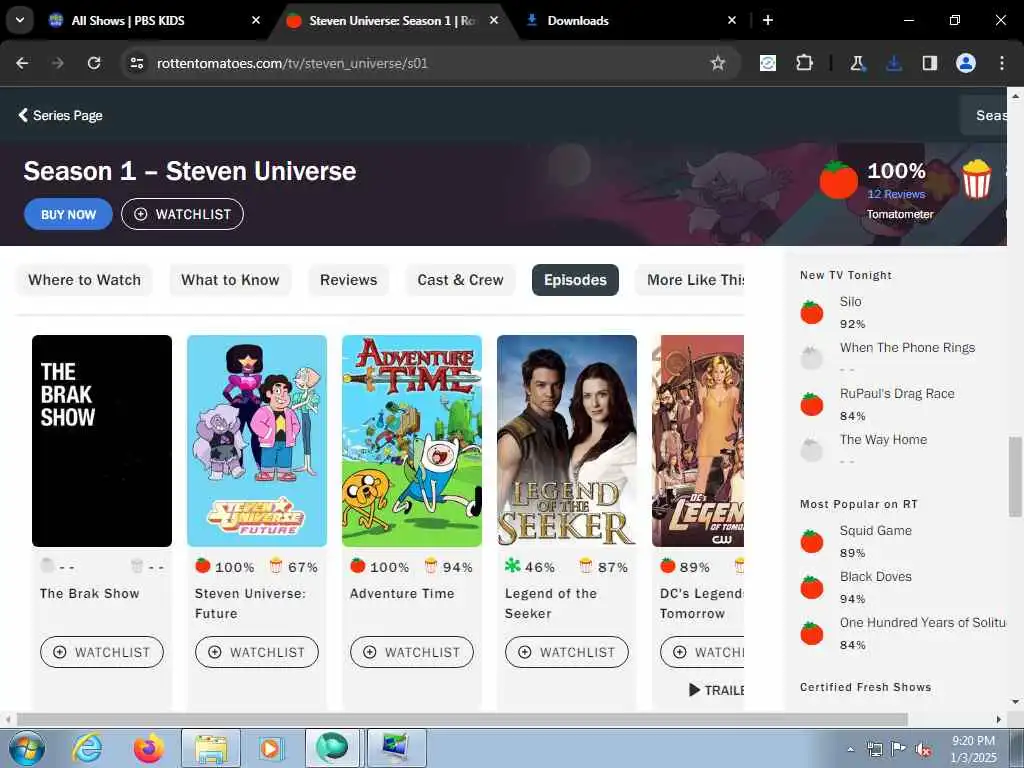Open The Brak Show poster
Screen dimensions: 1024x768
tap(102, 441)
